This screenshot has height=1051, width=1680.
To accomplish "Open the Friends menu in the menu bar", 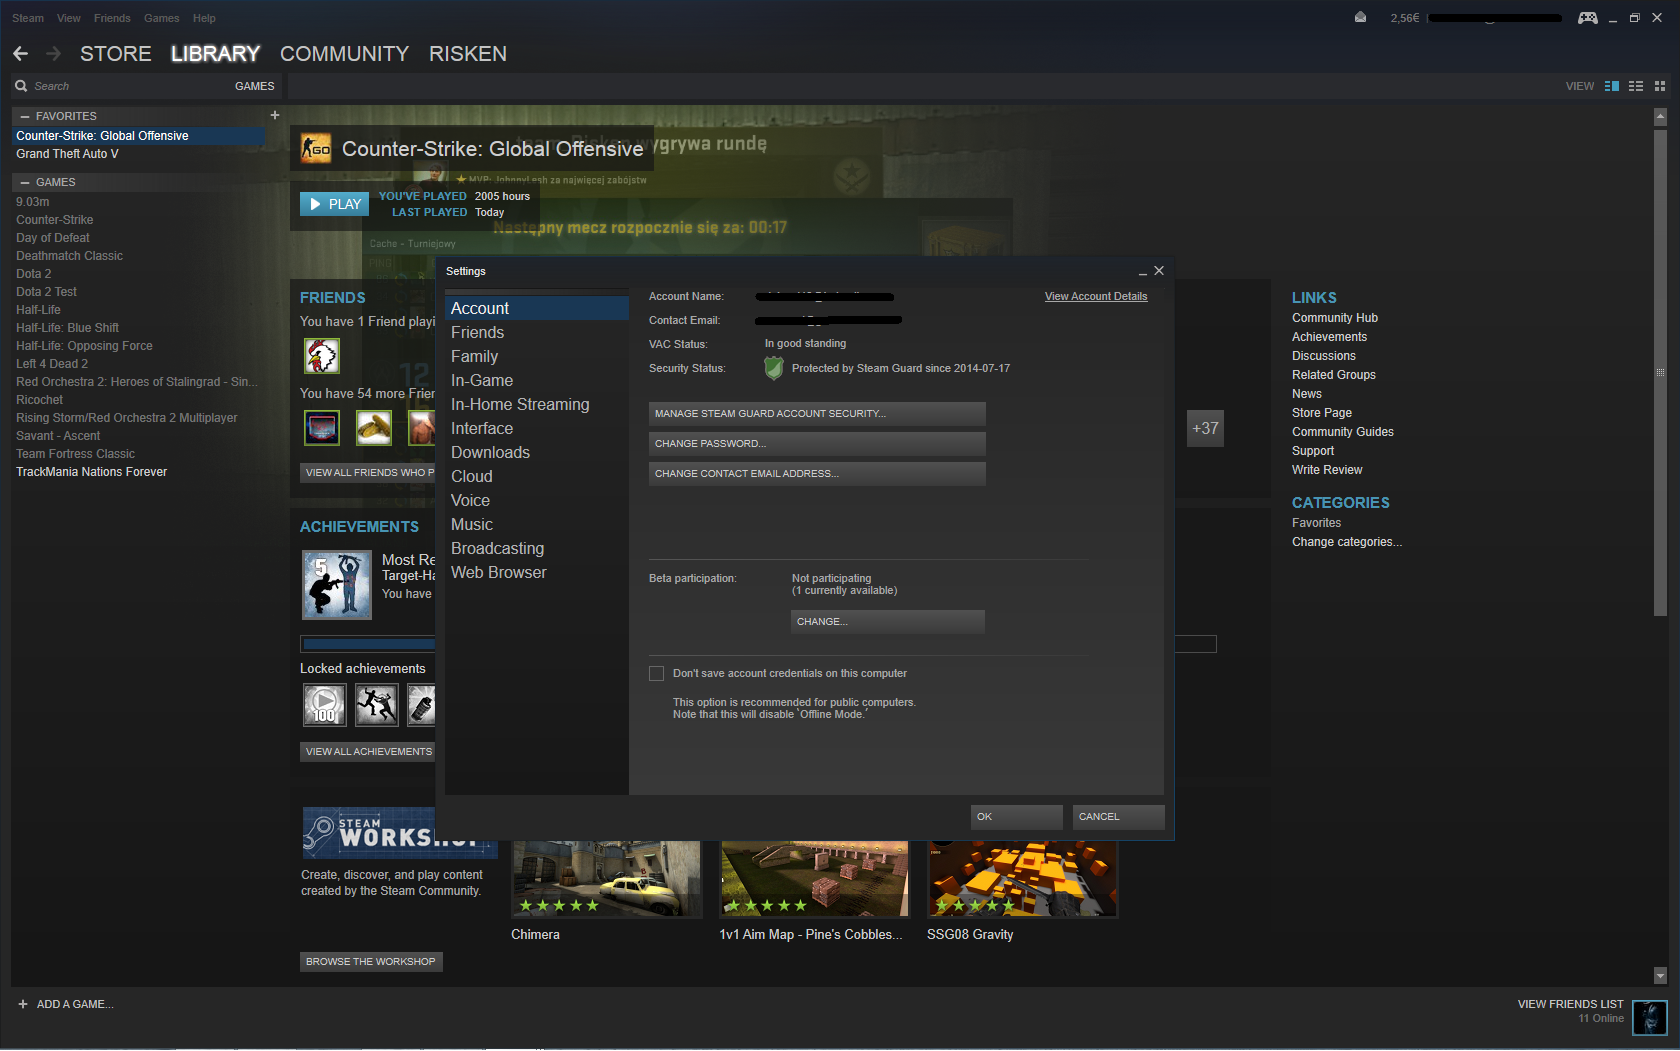I will [112, 18].
